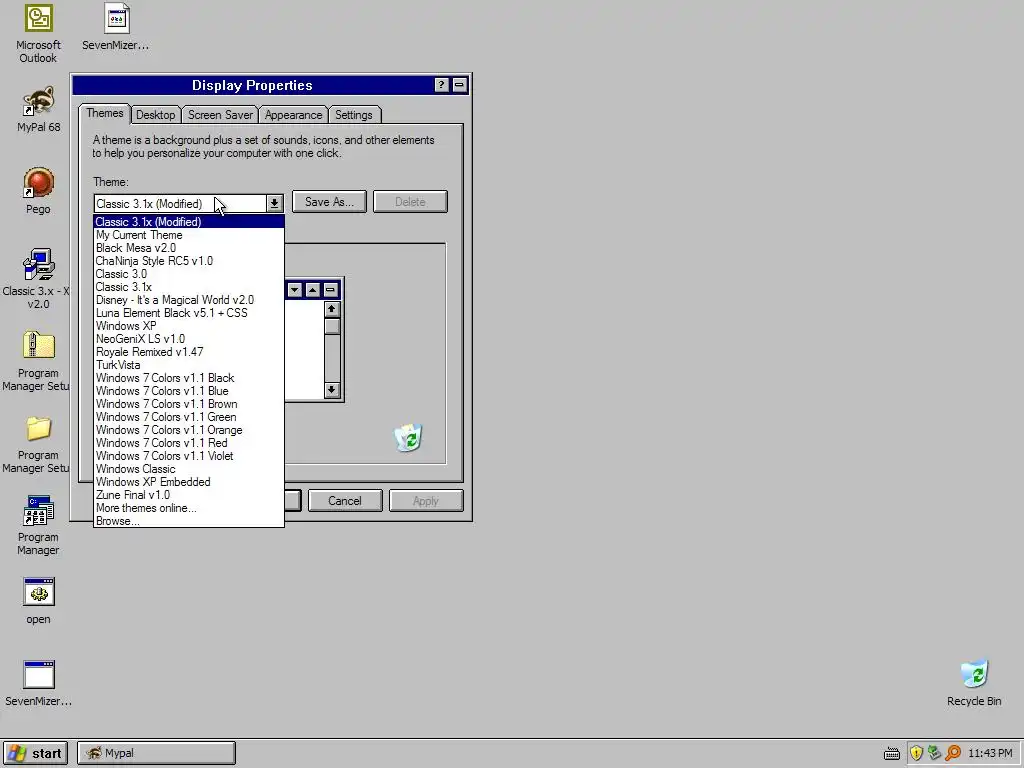Click the Cancel button
This screenshot has height=768, width=1024.
(345, 501)
